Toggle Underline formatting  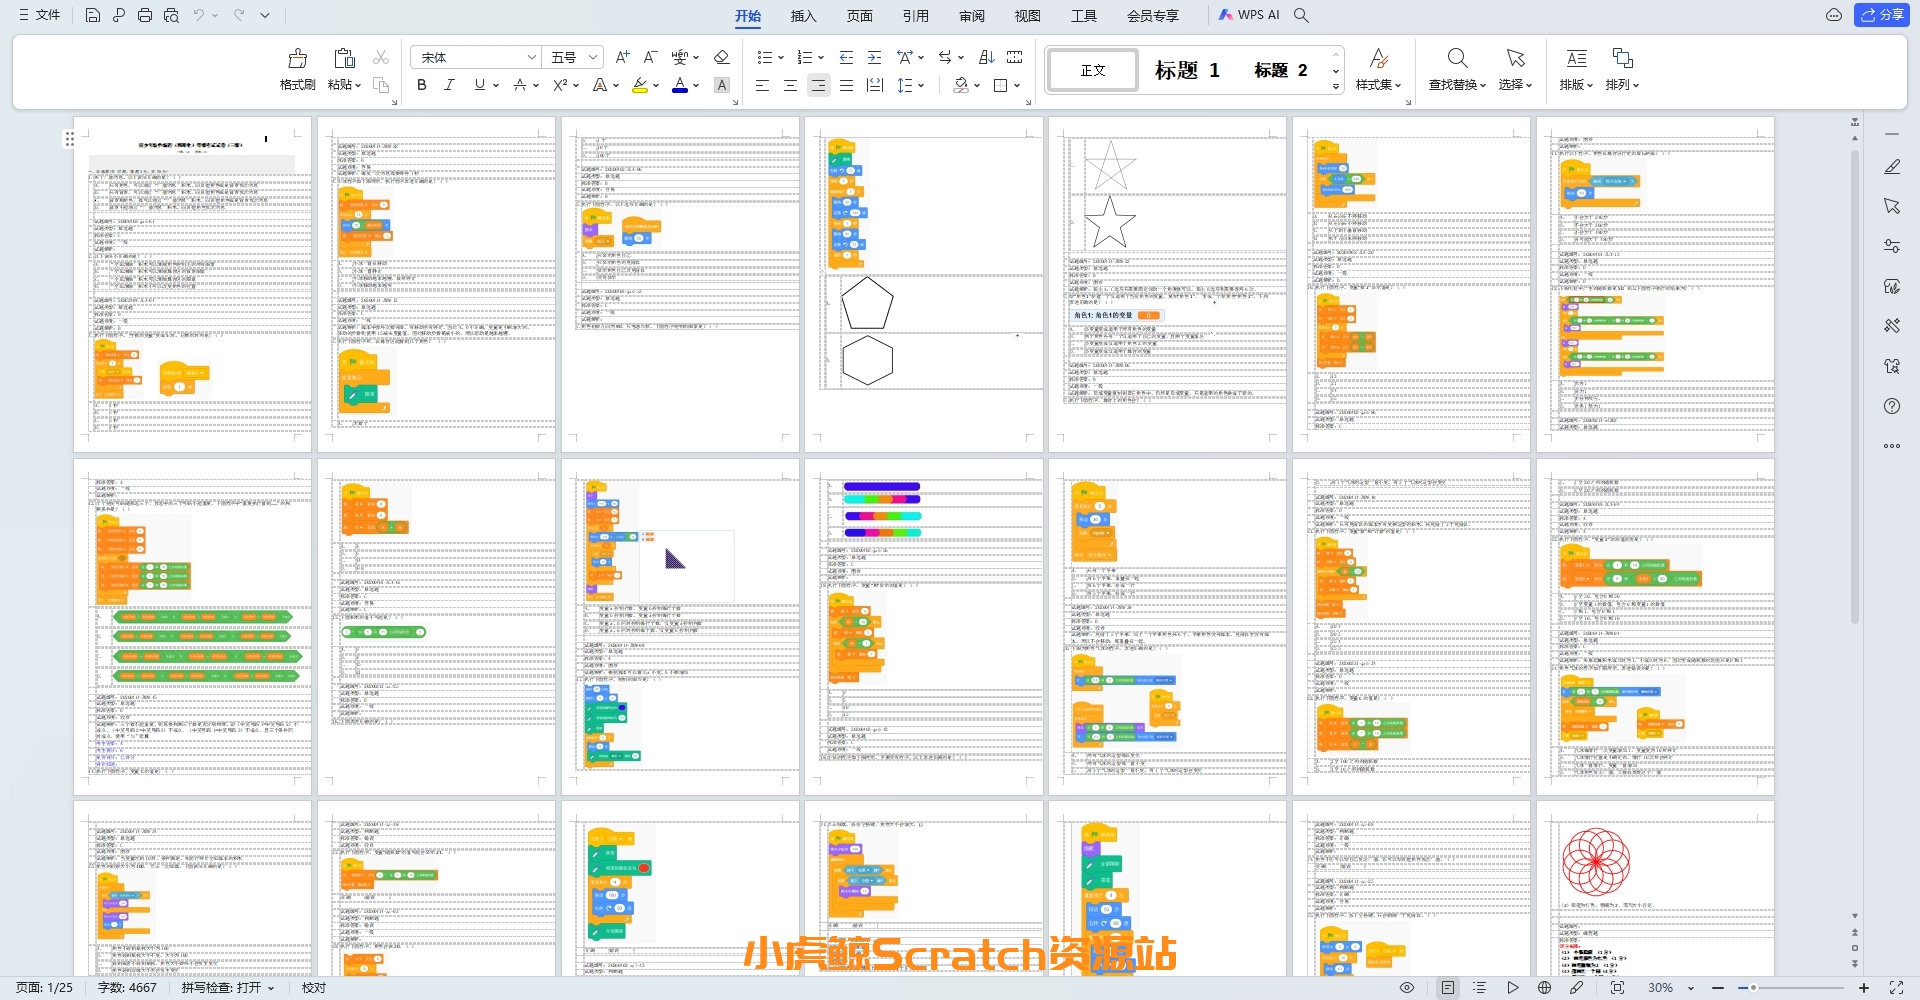479,85
